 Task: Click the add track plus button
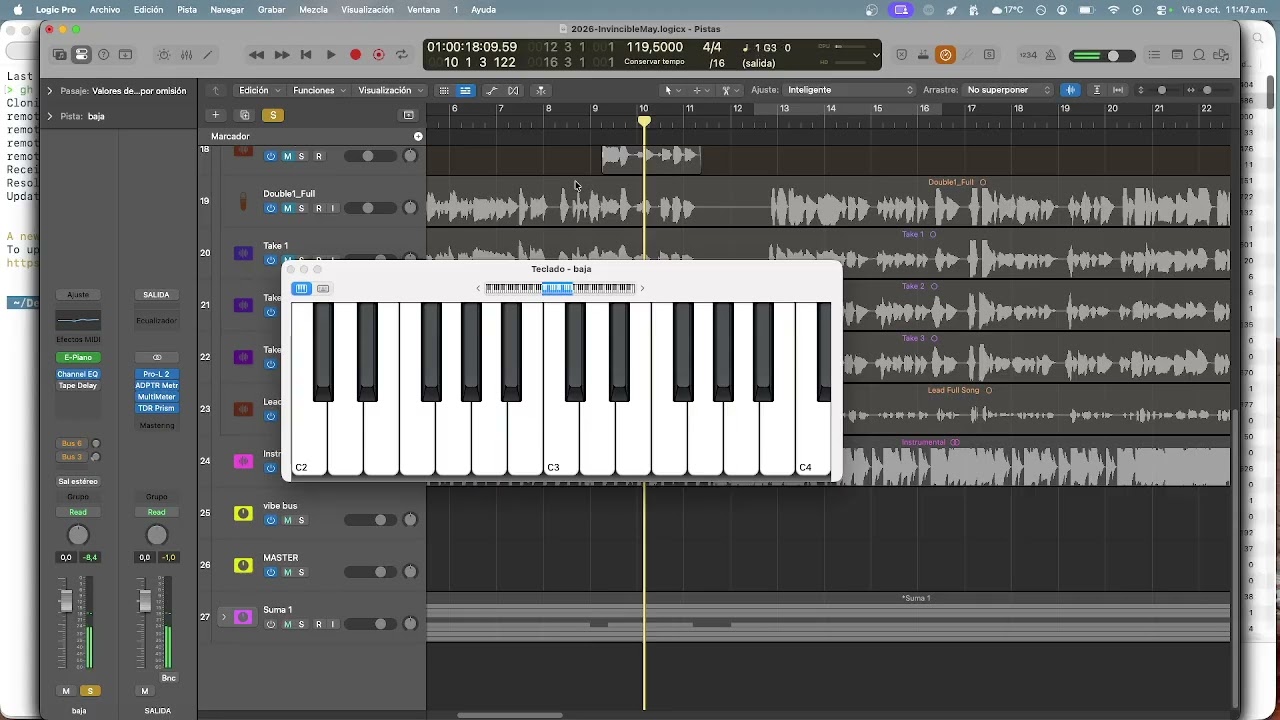tap(215, 115)
